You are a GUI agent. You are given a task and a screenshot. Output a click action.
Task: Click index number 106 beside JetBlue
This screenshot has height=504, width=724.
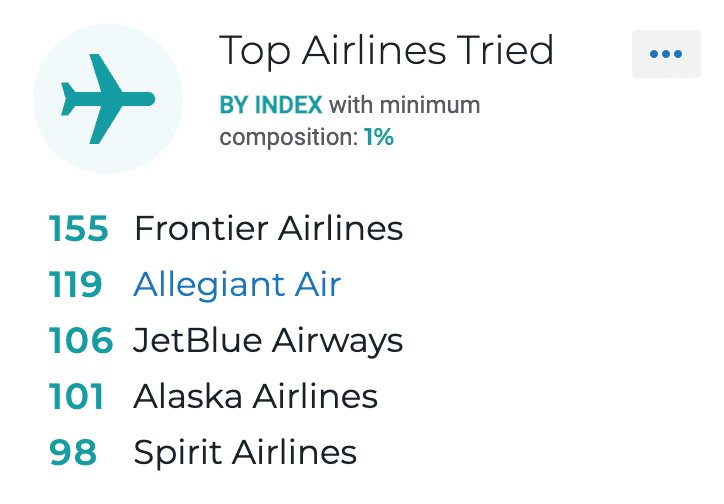tap(81, 341)
